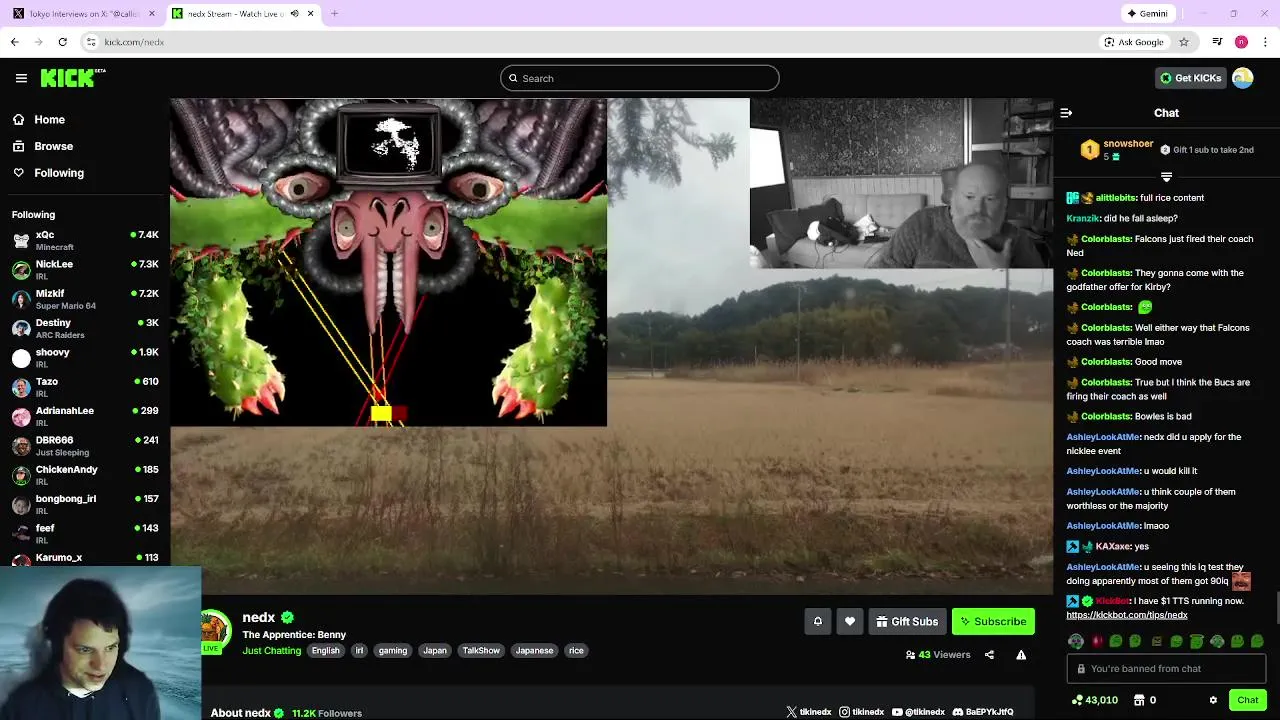Screen dimensions: 1280x720
Task: Open @tikinedx YouTube link
Action: click(918, 712)
